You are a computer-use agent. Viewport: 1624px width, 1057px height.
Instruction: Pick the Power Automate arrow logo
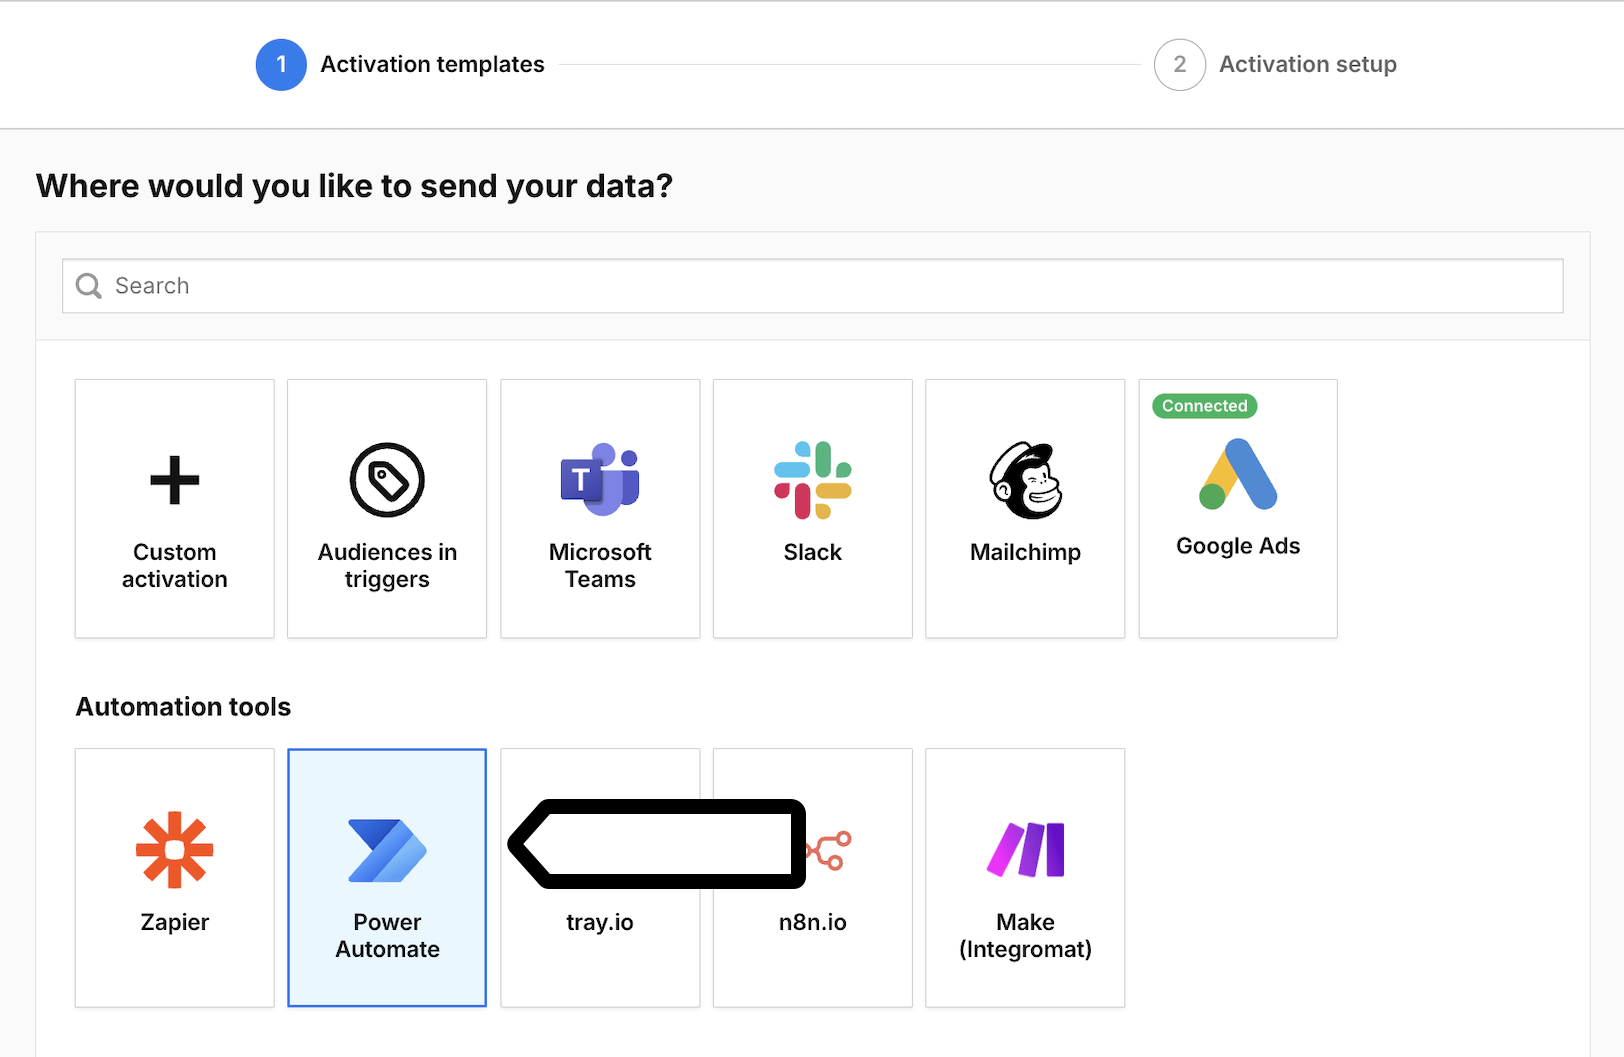[387, 851]
